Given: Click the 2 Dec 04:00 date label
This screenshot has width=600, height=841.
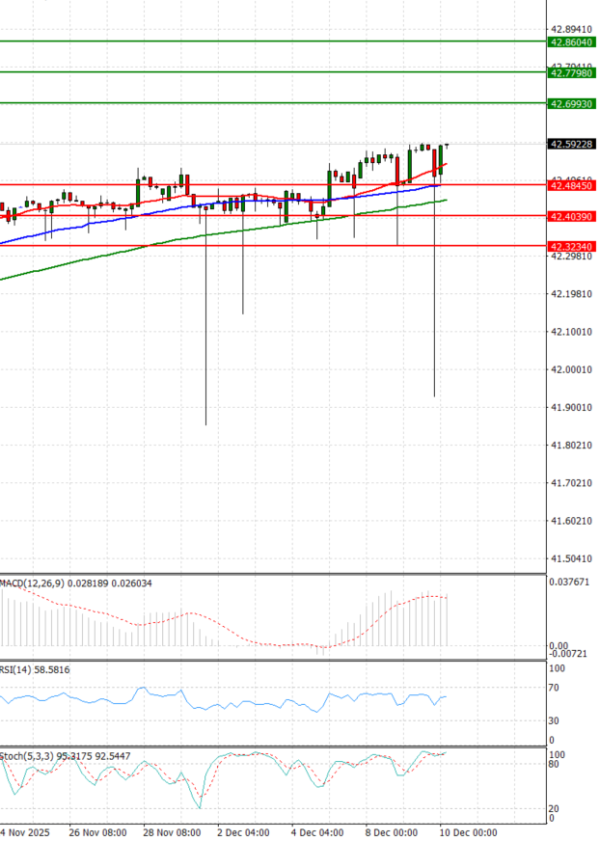Looking at the screenshot, I should (x=243, y=831).
